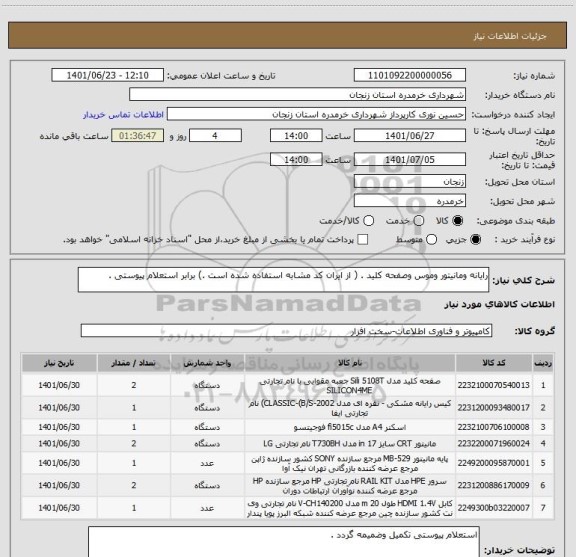The image size is (576, 557).
Task: Click the fi5015c A4 scanner item name
Action: click(350, 427)
